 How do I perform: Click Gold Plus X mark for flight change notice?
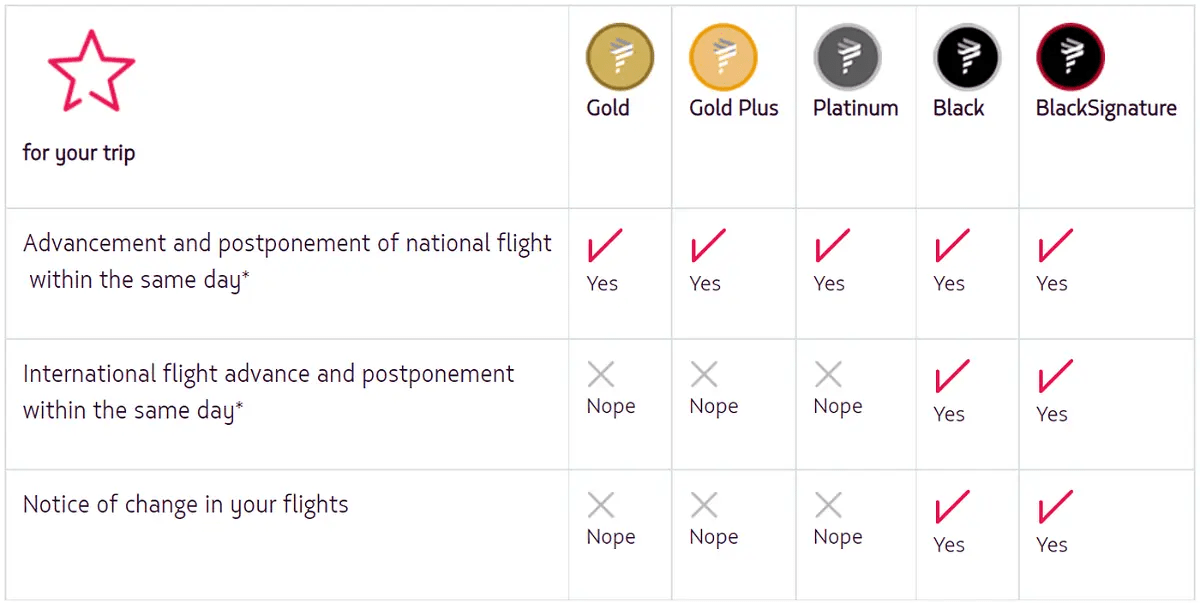click(x=704, y=505)
